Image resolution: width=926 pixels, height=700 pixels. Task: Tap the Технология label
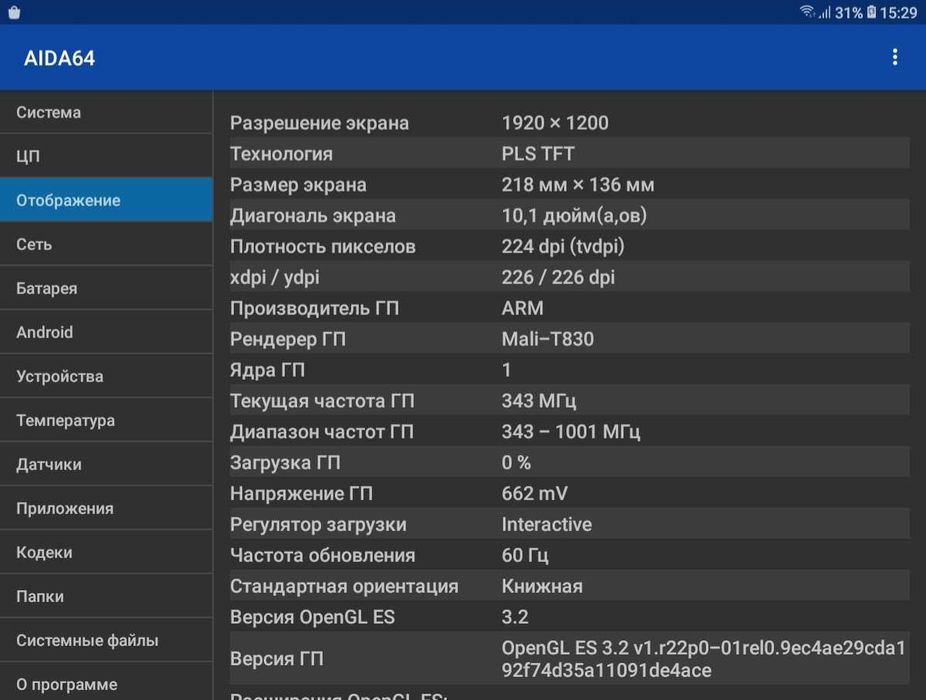(x=281, y=154)
